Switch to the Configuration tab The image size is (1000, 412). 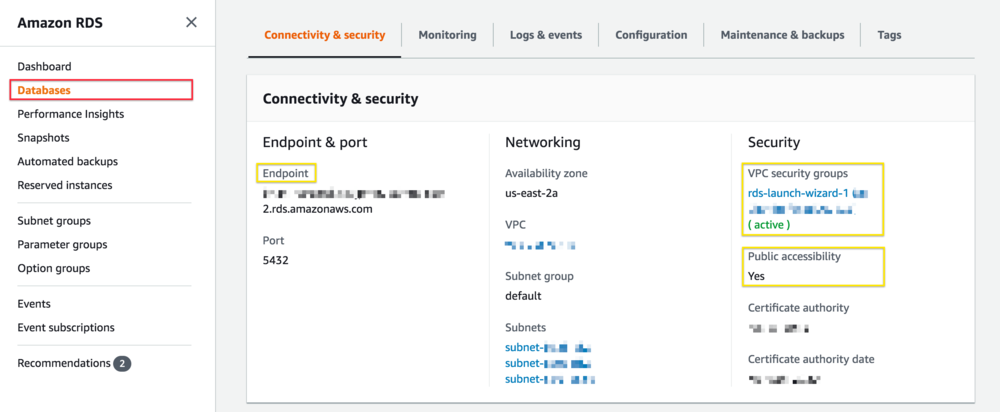pos(651,35)
